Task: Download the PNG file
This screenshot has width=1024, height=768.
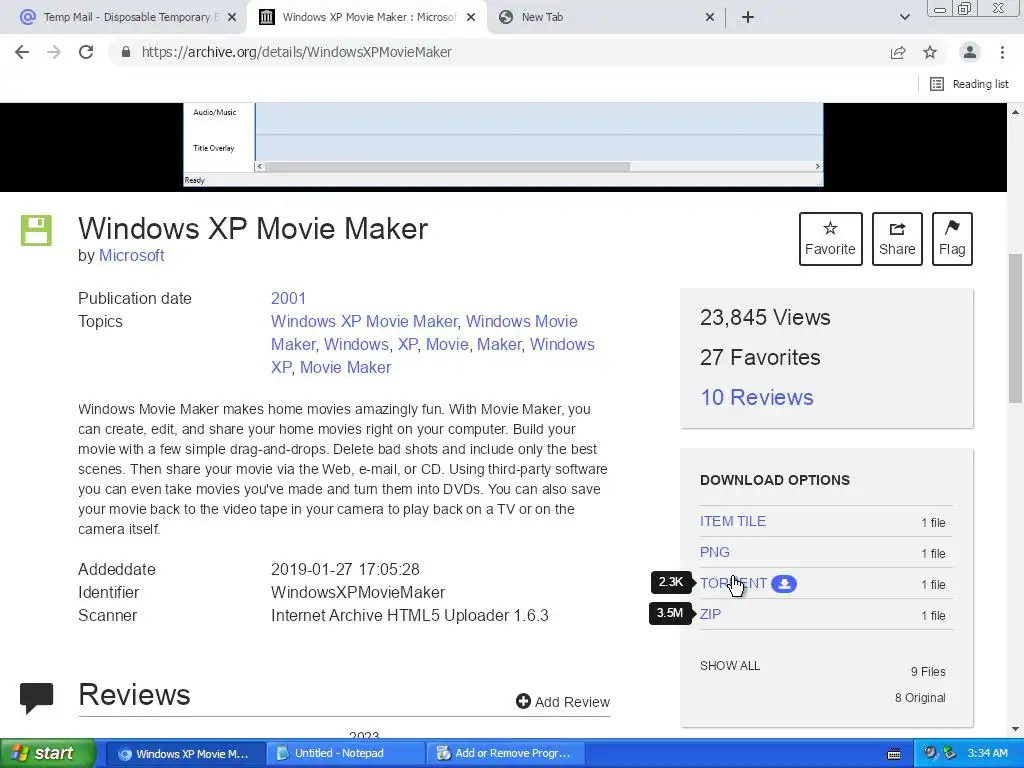Action: click(x=714, y=552)
